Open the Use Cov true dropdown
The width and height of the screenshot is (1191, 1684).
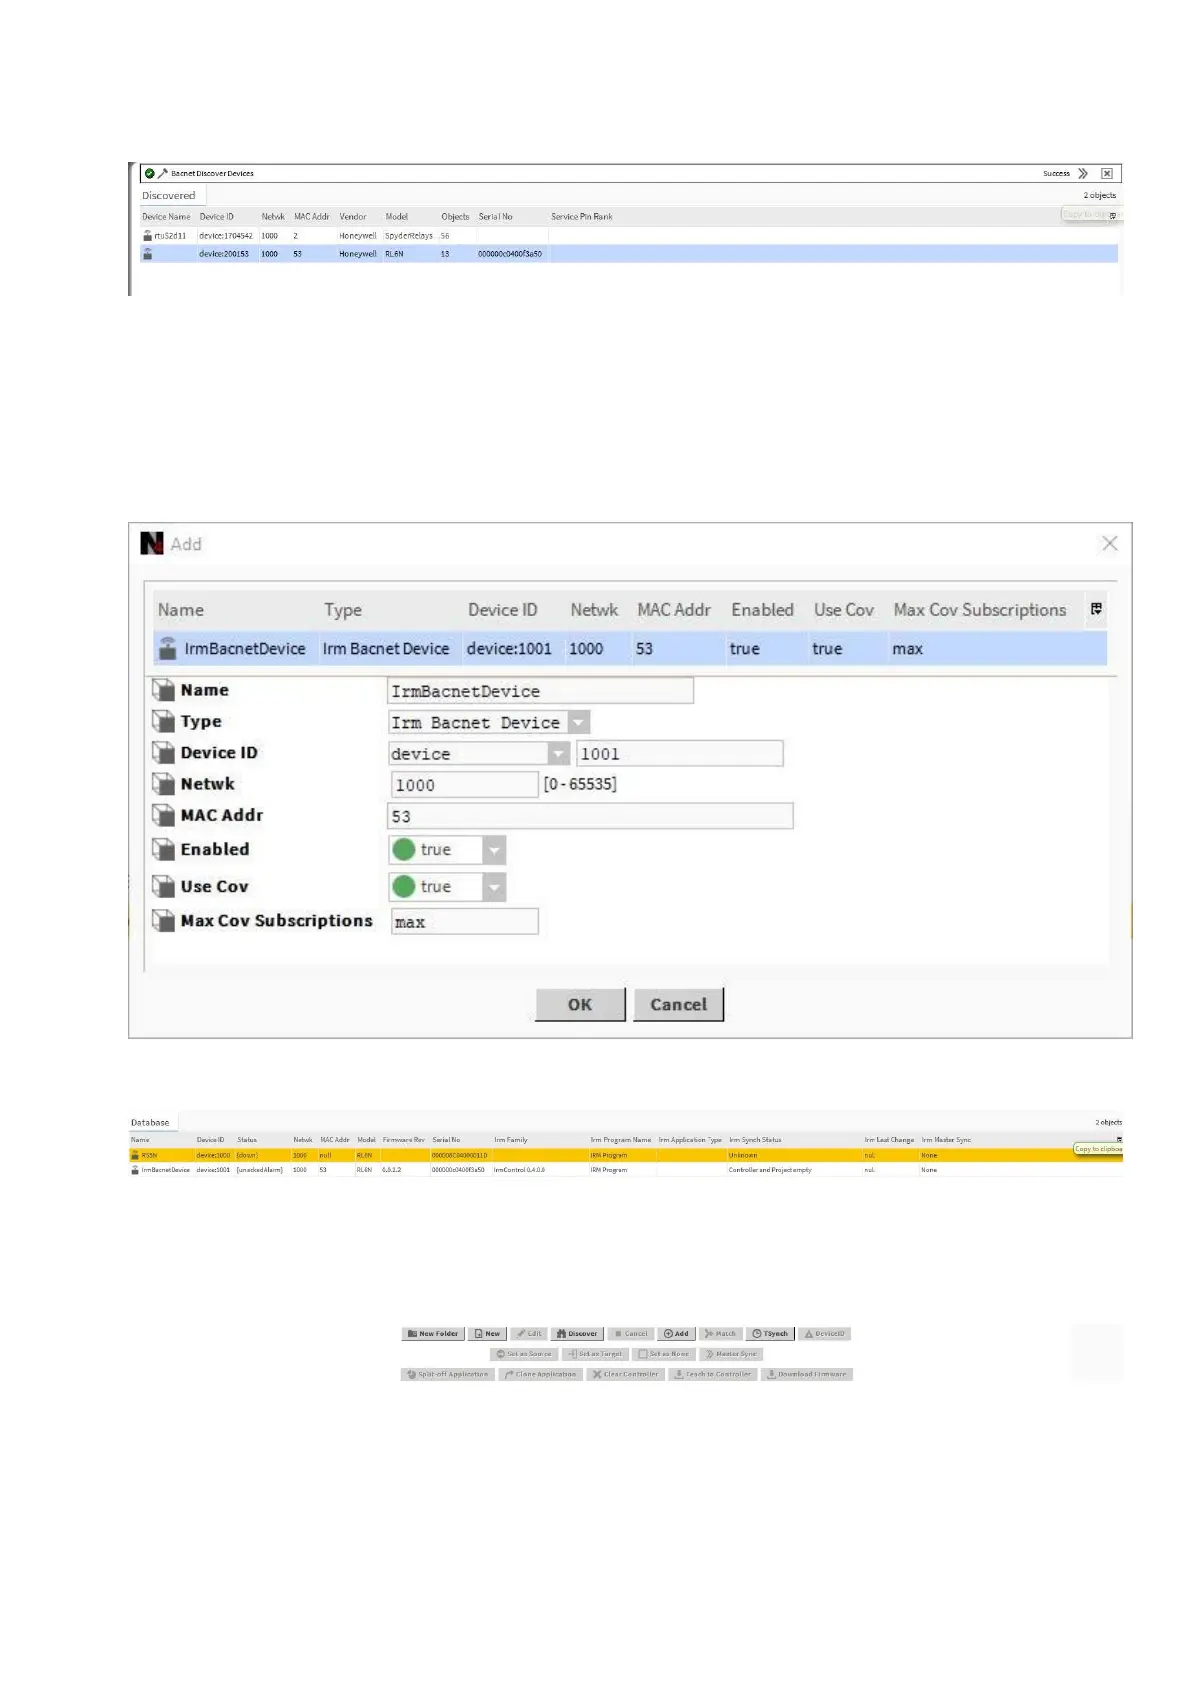click(494, 887)
